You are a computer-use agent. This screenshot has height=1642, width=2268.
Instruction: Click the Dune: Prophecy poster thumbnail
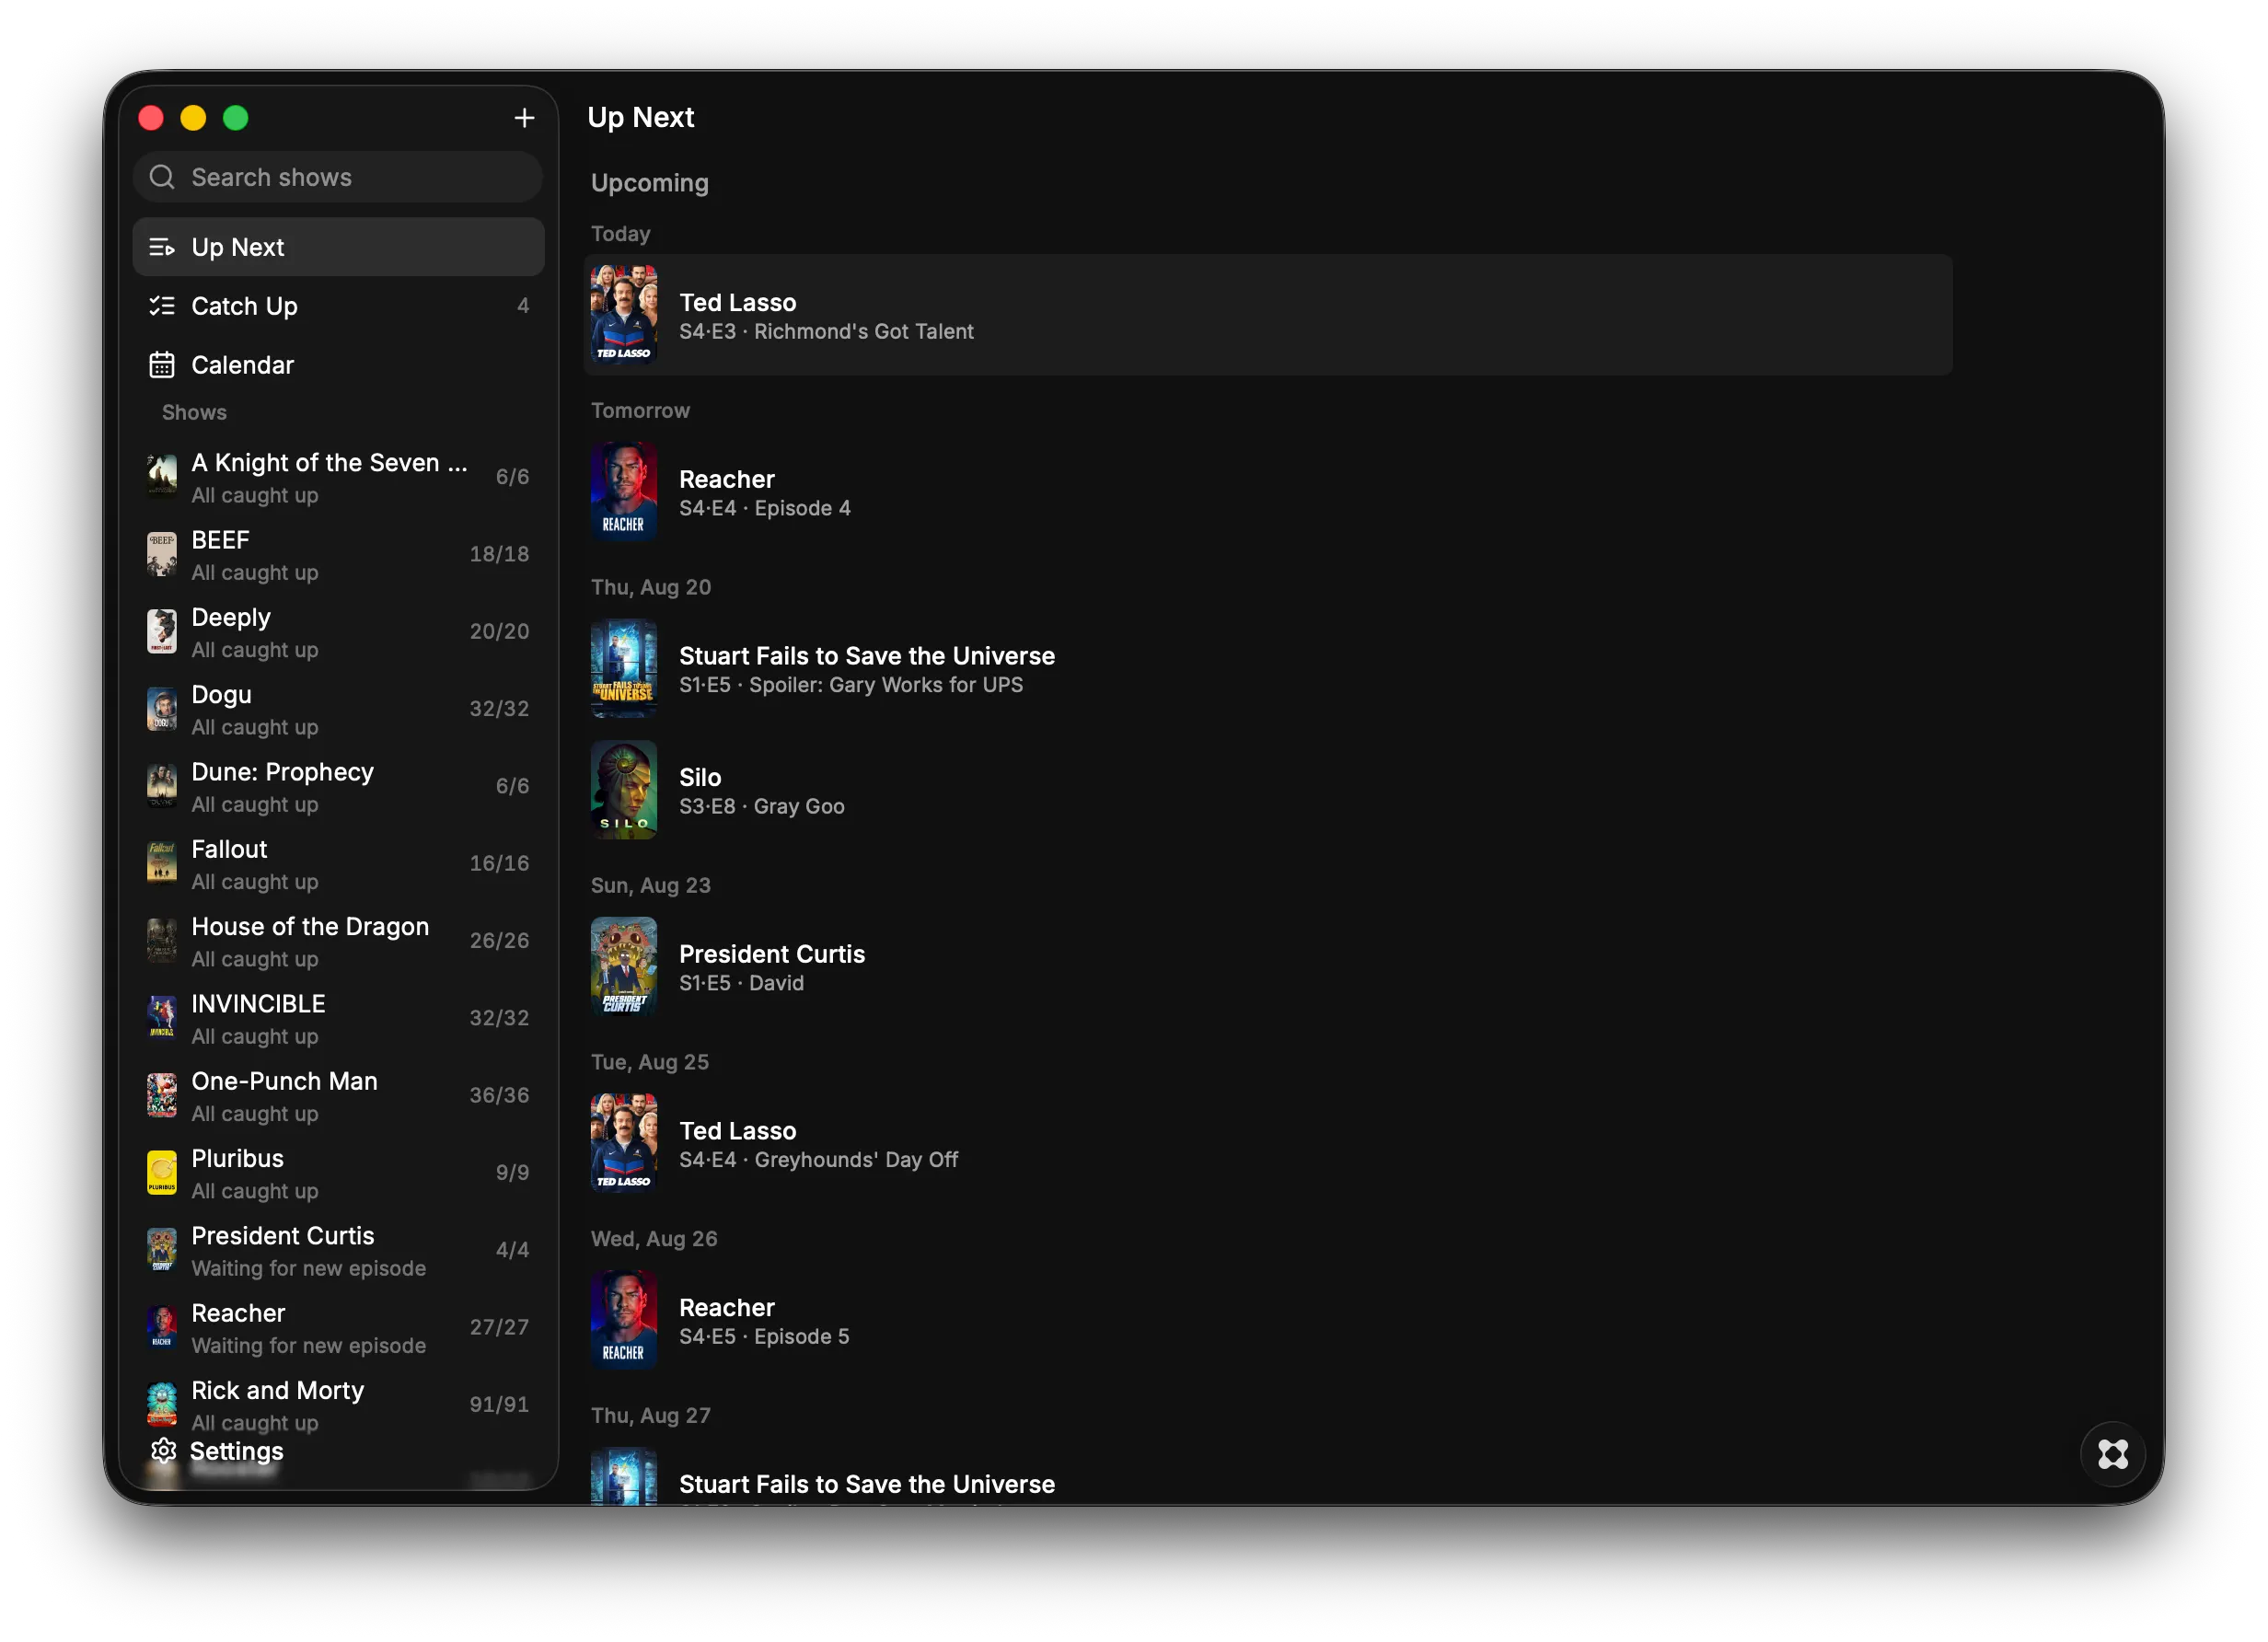[162, 787]
